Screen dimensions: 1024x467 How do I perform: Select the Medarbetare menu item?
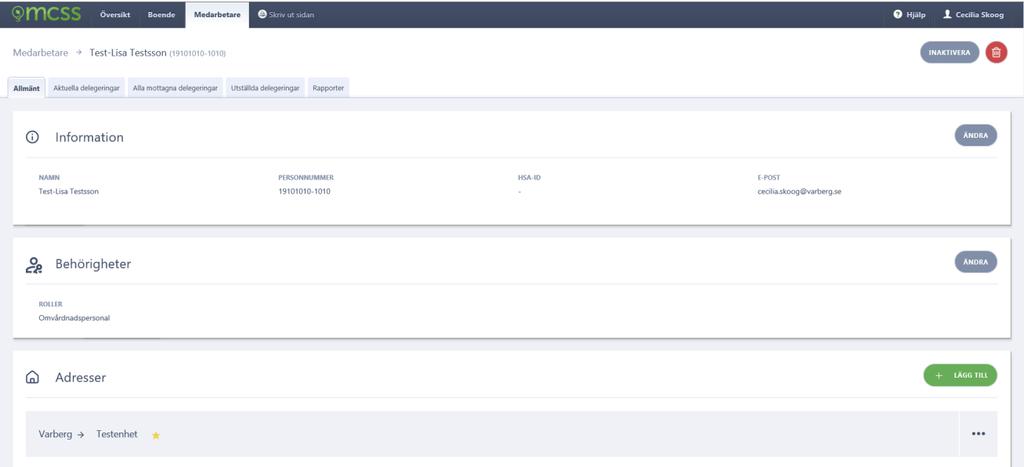pos(217,14)
